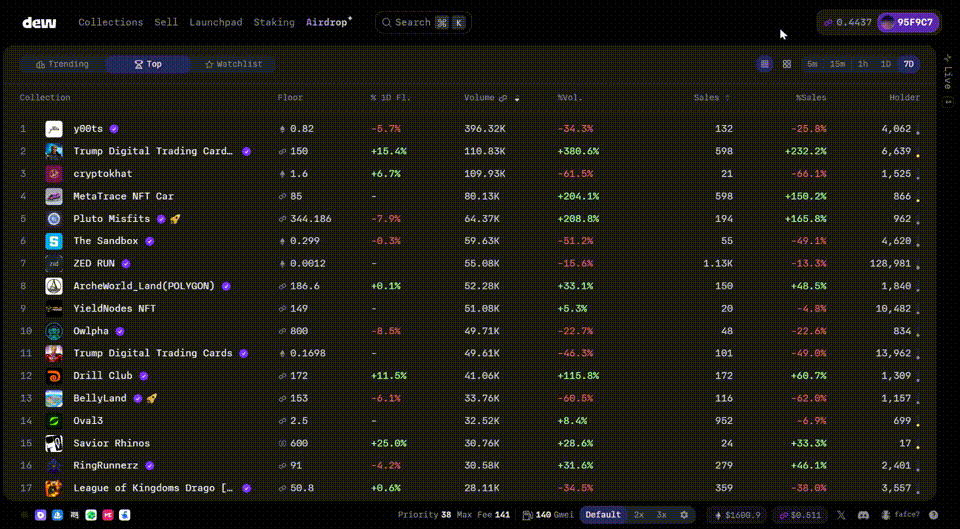Screen dimensions: 960x529
Task: Click the Live sparkle icon on right edge
Action: tap(948, 58)
